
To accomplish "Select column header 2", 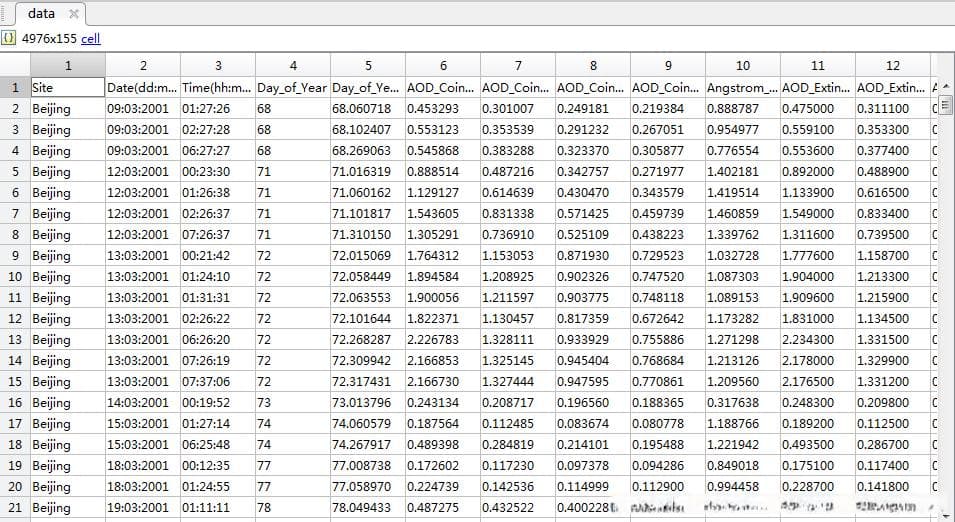I will 143,65.
